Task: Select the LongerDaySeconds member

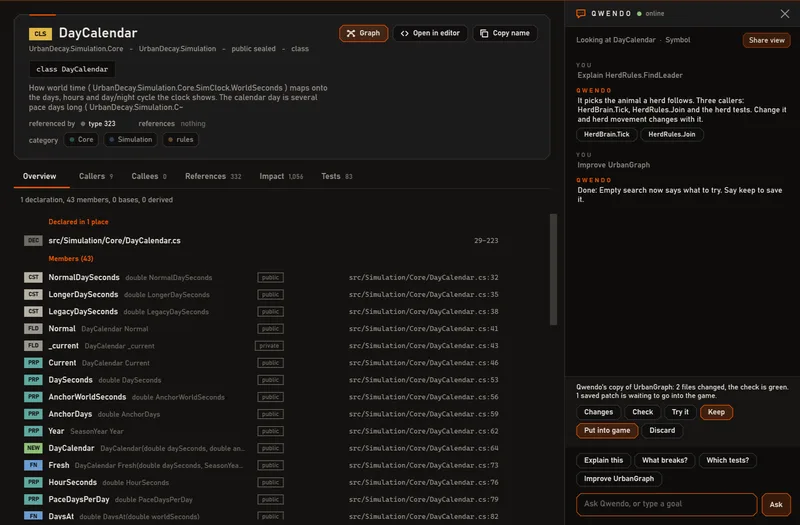Action: [x=83, y=294]
